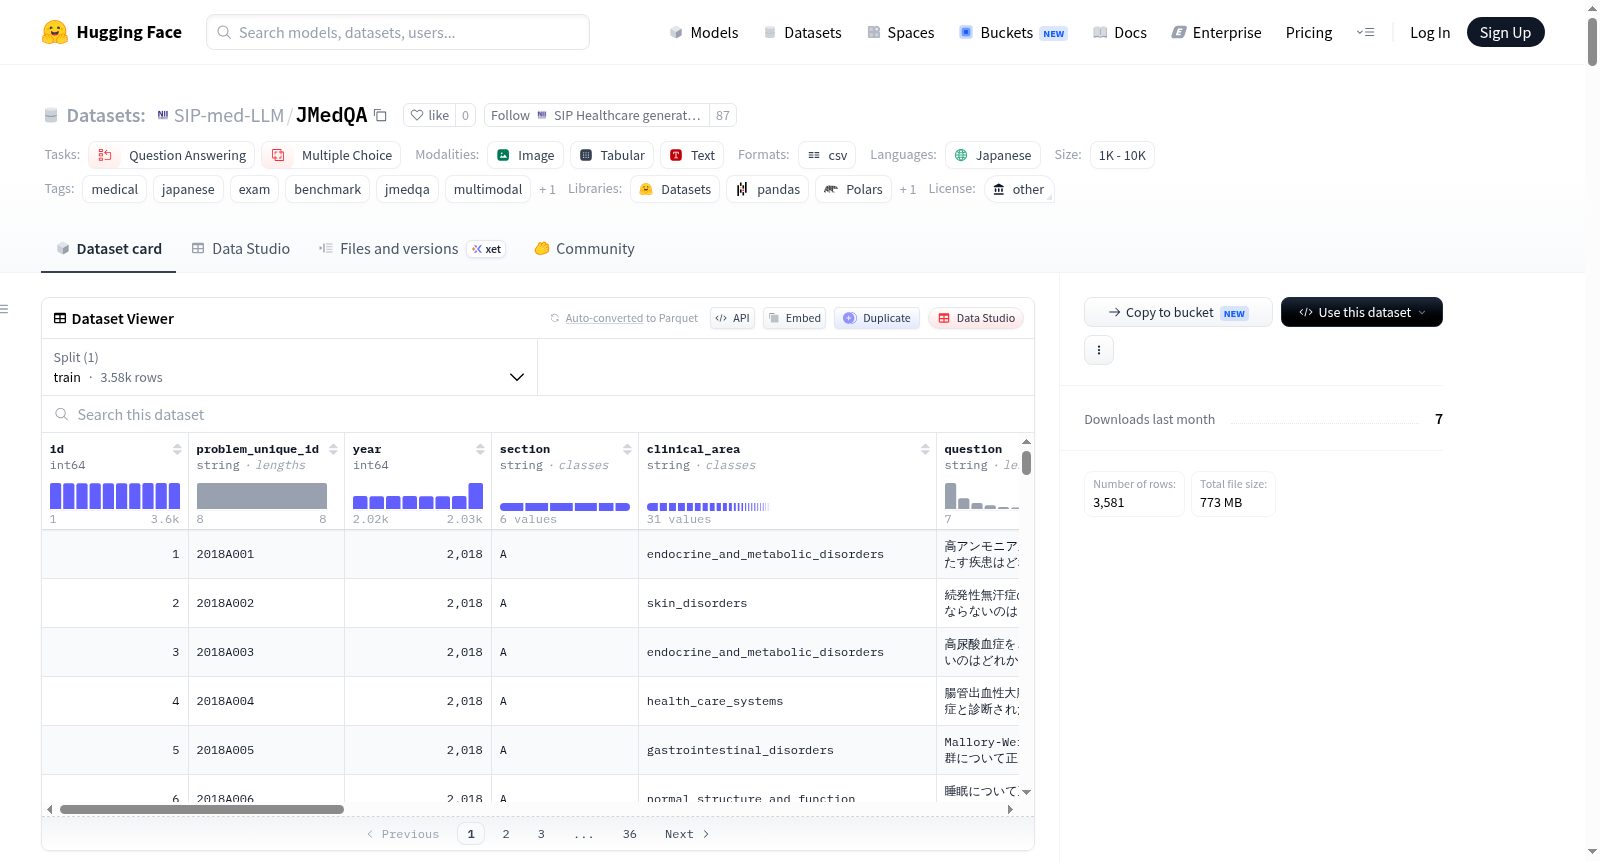The width and height of the screenshot is (1600, 861).
Task: Like the JMedQA dataset
Action: (x=429, y=115)
